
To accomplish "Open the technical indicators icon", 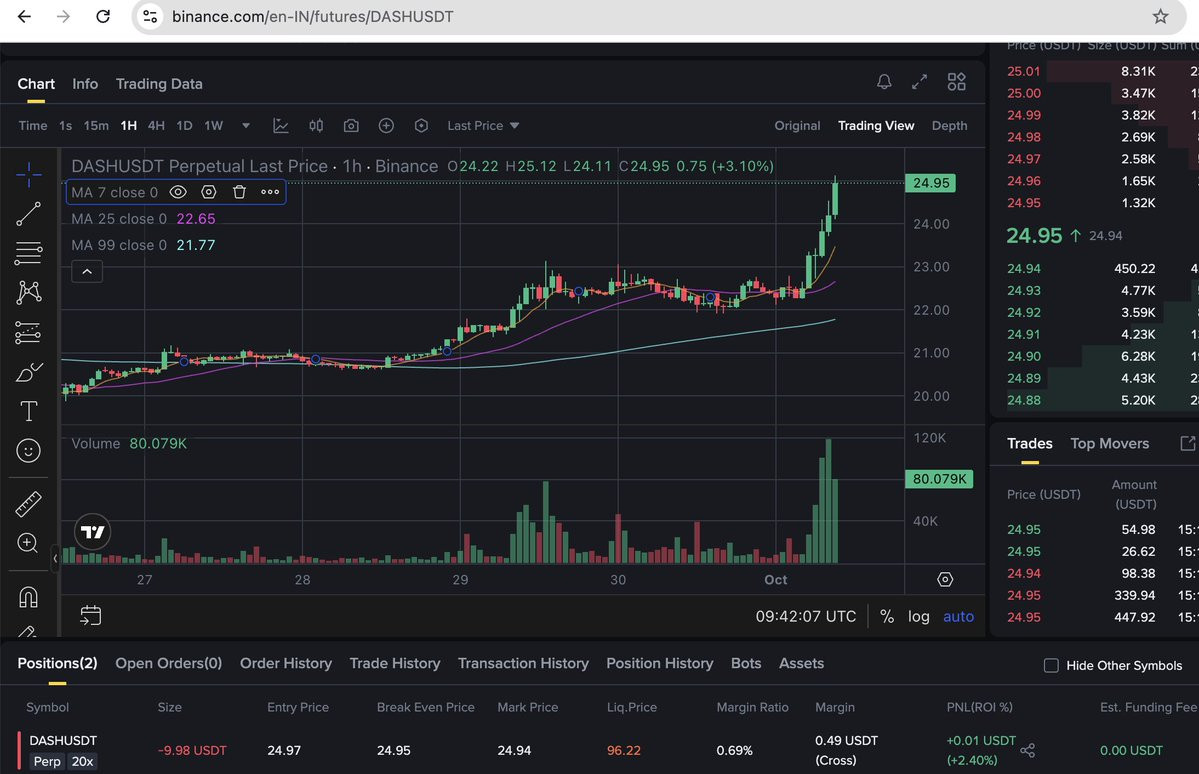I will (281, 125).
